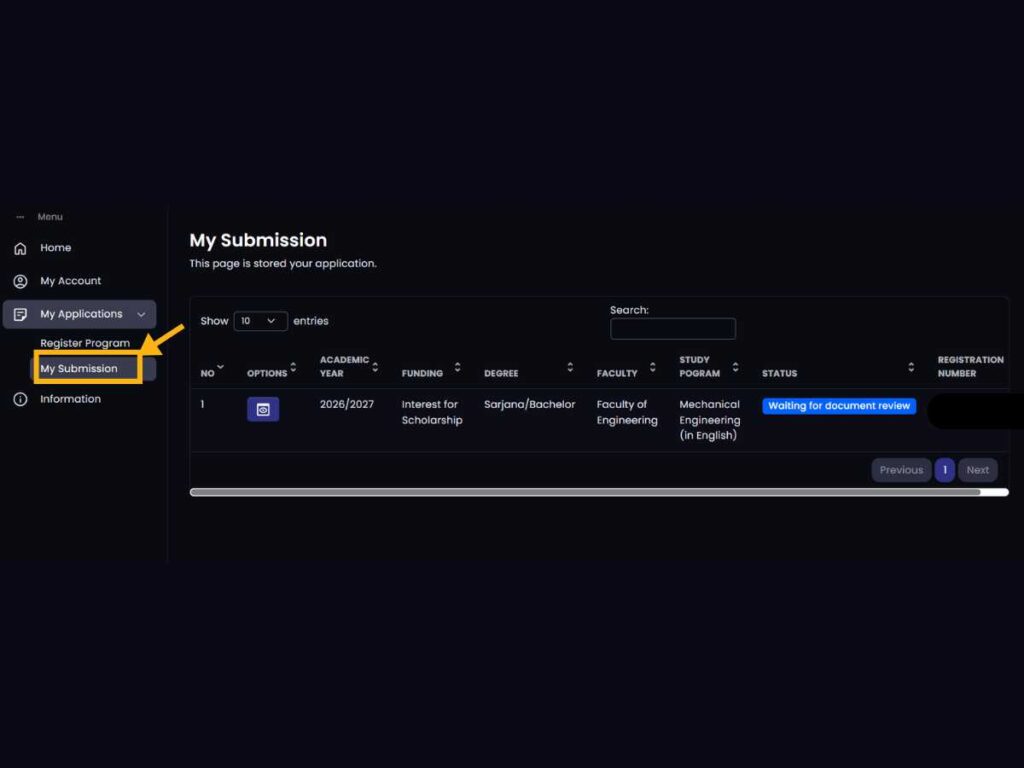Go to the Next page
The image size is (1024, 768).
tap(977, 470)
